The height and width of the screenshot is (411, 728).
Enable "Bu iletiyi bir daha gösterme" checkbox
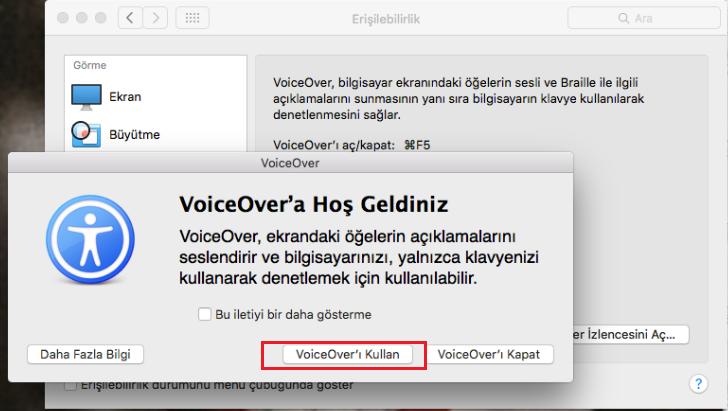click(x=205, y=314)
